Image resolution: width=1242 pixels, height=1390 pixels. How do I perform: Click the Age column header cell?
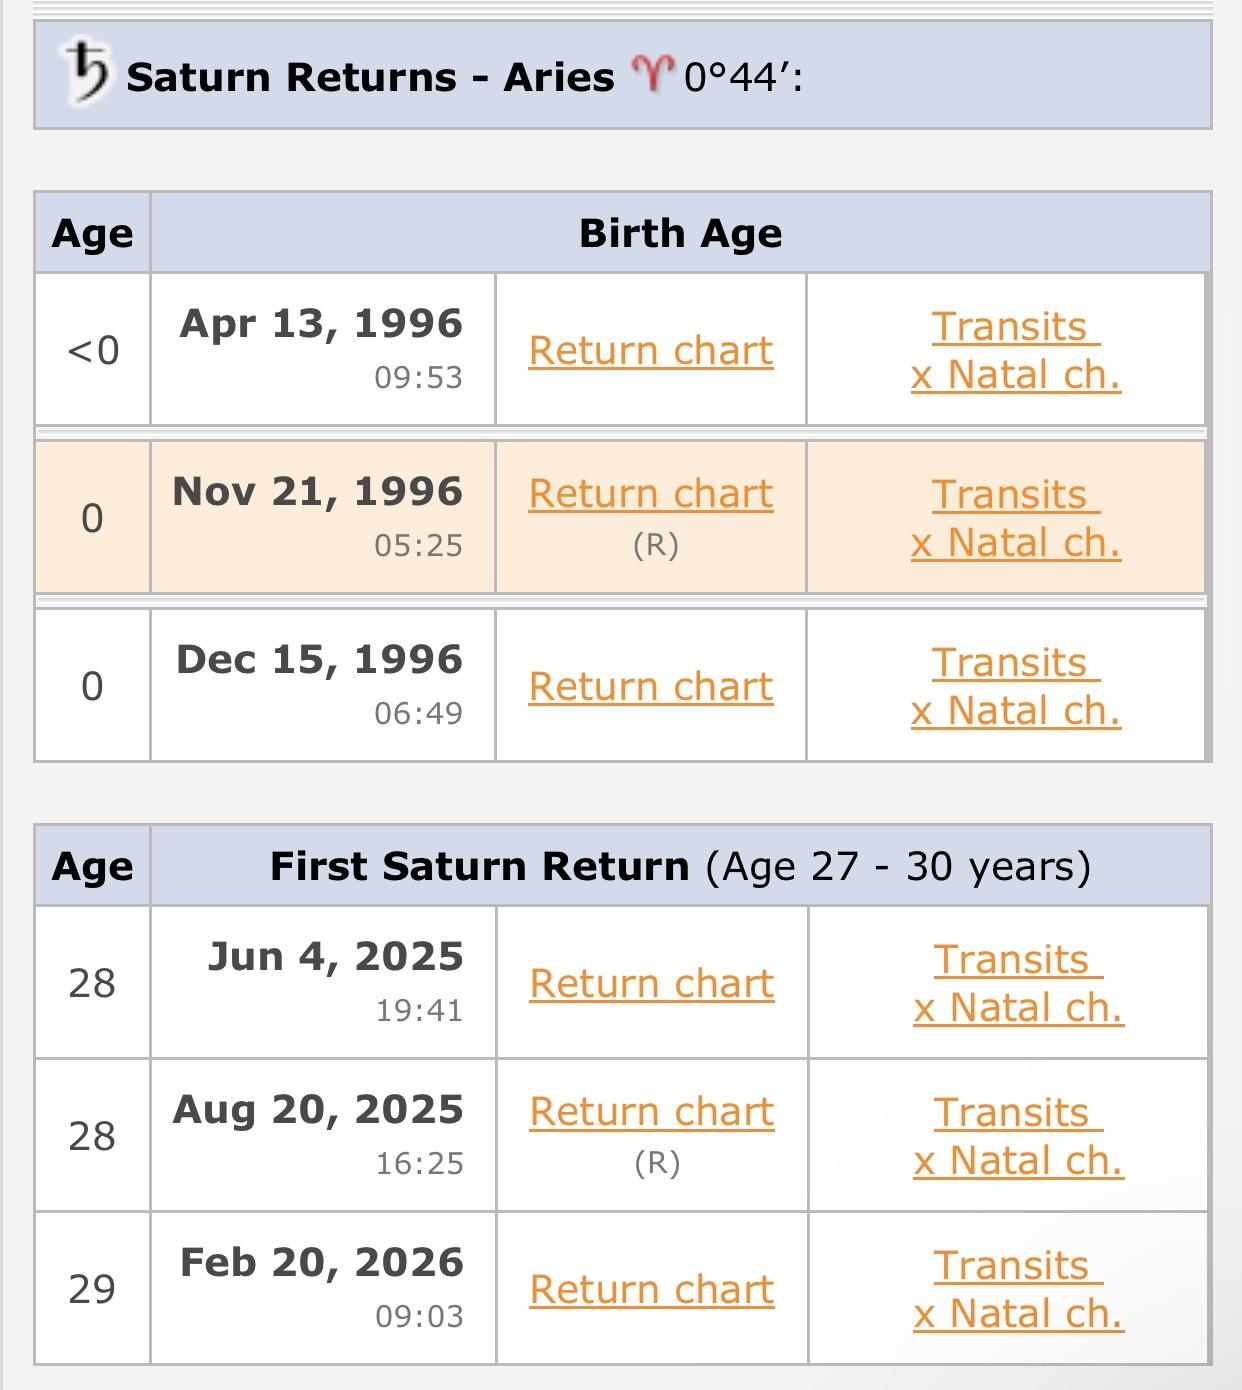click(92, 234)
